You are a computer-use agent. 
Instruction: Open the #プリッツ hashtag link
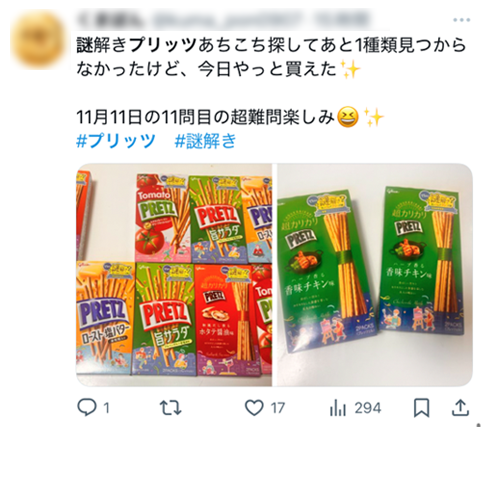pyautogui.click(x=116, y=141)
